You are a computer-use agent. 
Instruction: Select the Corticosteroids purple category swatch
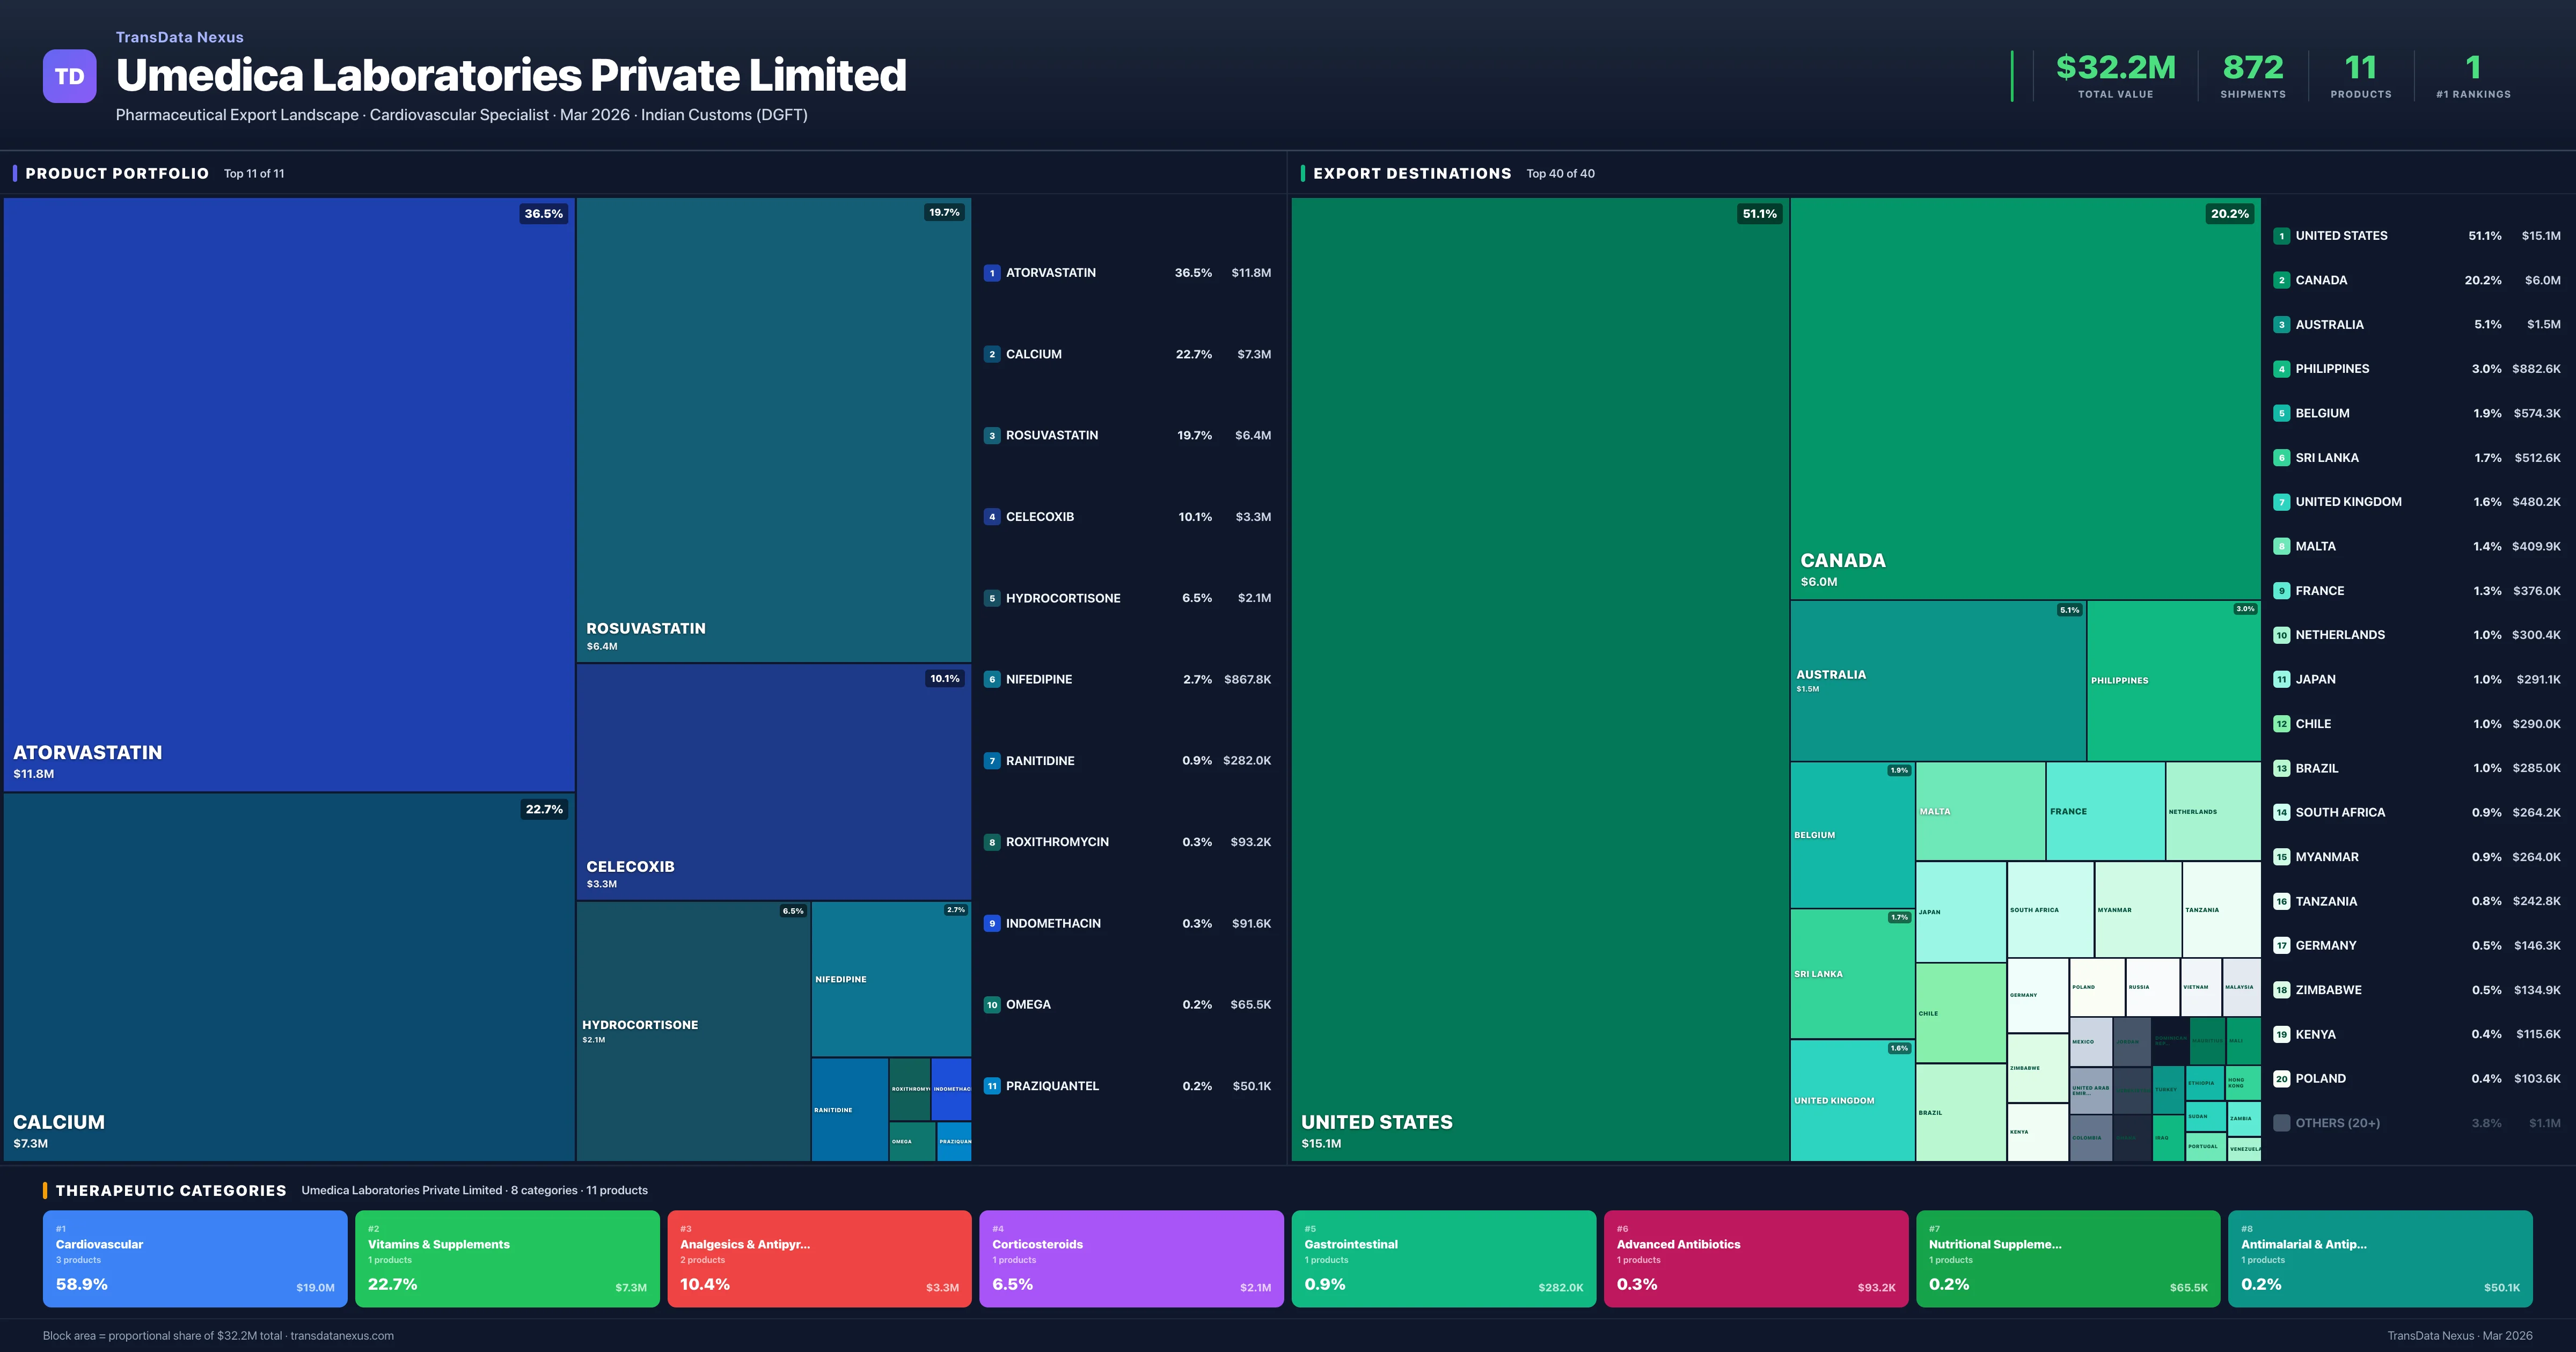coord(1131,1258)
